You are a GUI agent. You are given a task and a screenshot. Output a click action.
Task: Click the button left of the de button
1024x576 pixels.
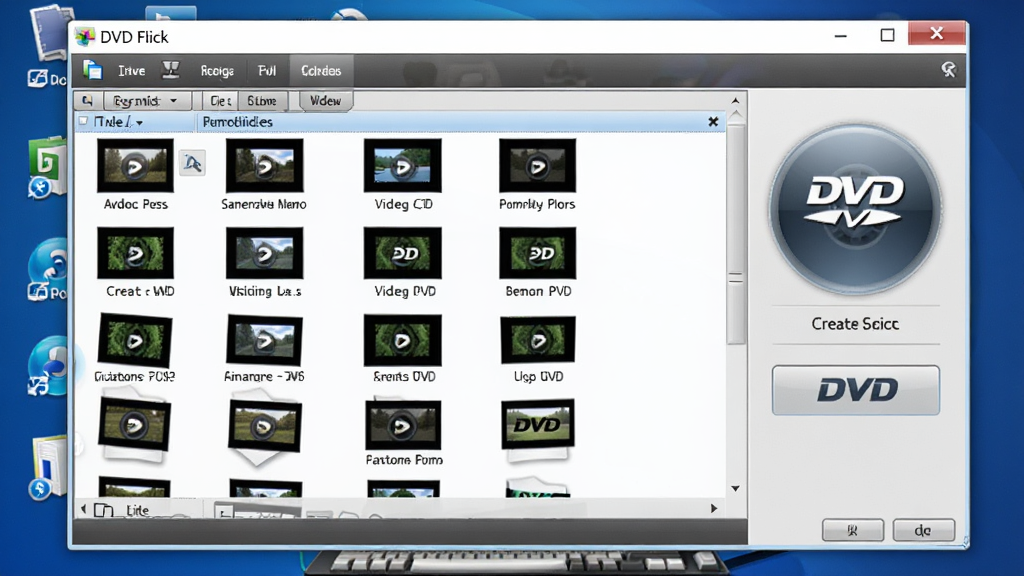(852, 530)
